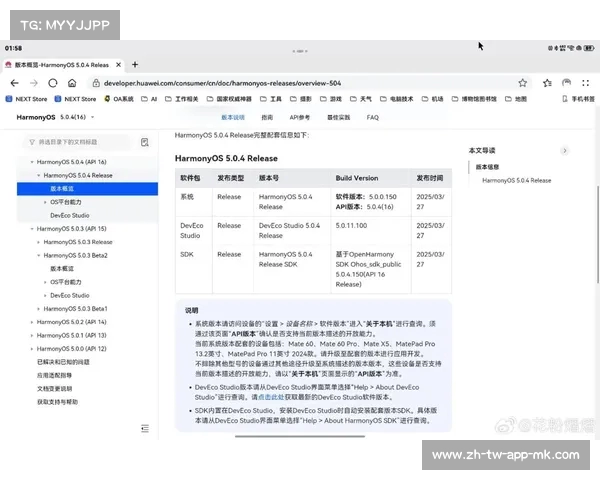Open the 天气 bookmarks folder
This screenshot has width=600, height=480.
coord(361,99)
